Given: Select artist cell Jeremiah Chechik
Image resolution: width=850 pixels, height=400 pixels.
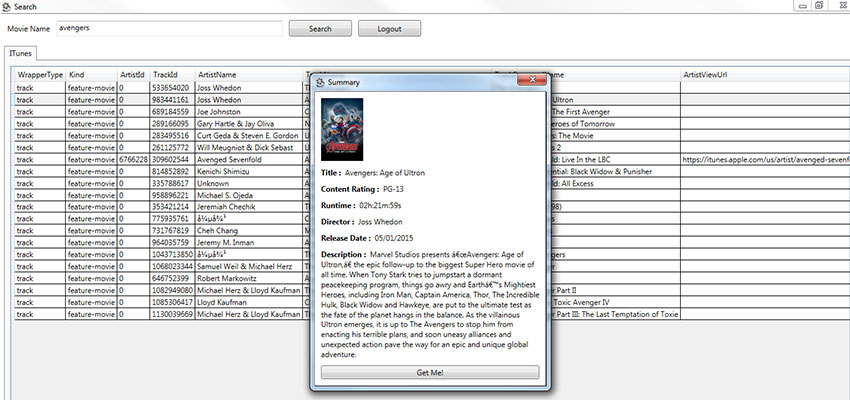Looking at the screenshot, I should (248, 207).
